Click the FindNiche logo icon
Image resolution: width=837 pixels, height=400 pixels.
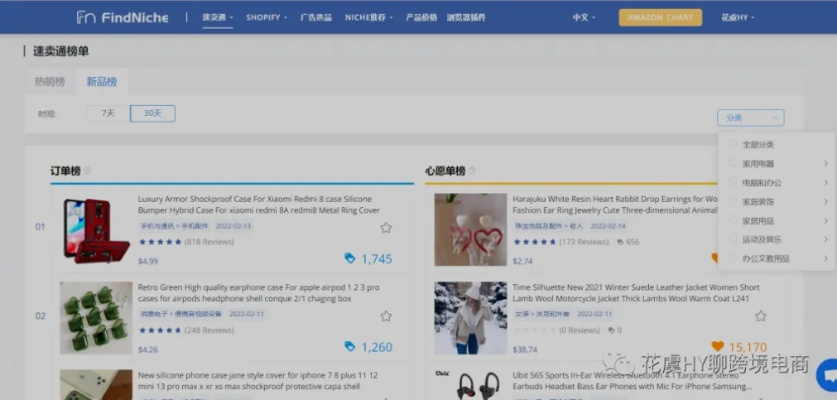click(x=87, y=17)
